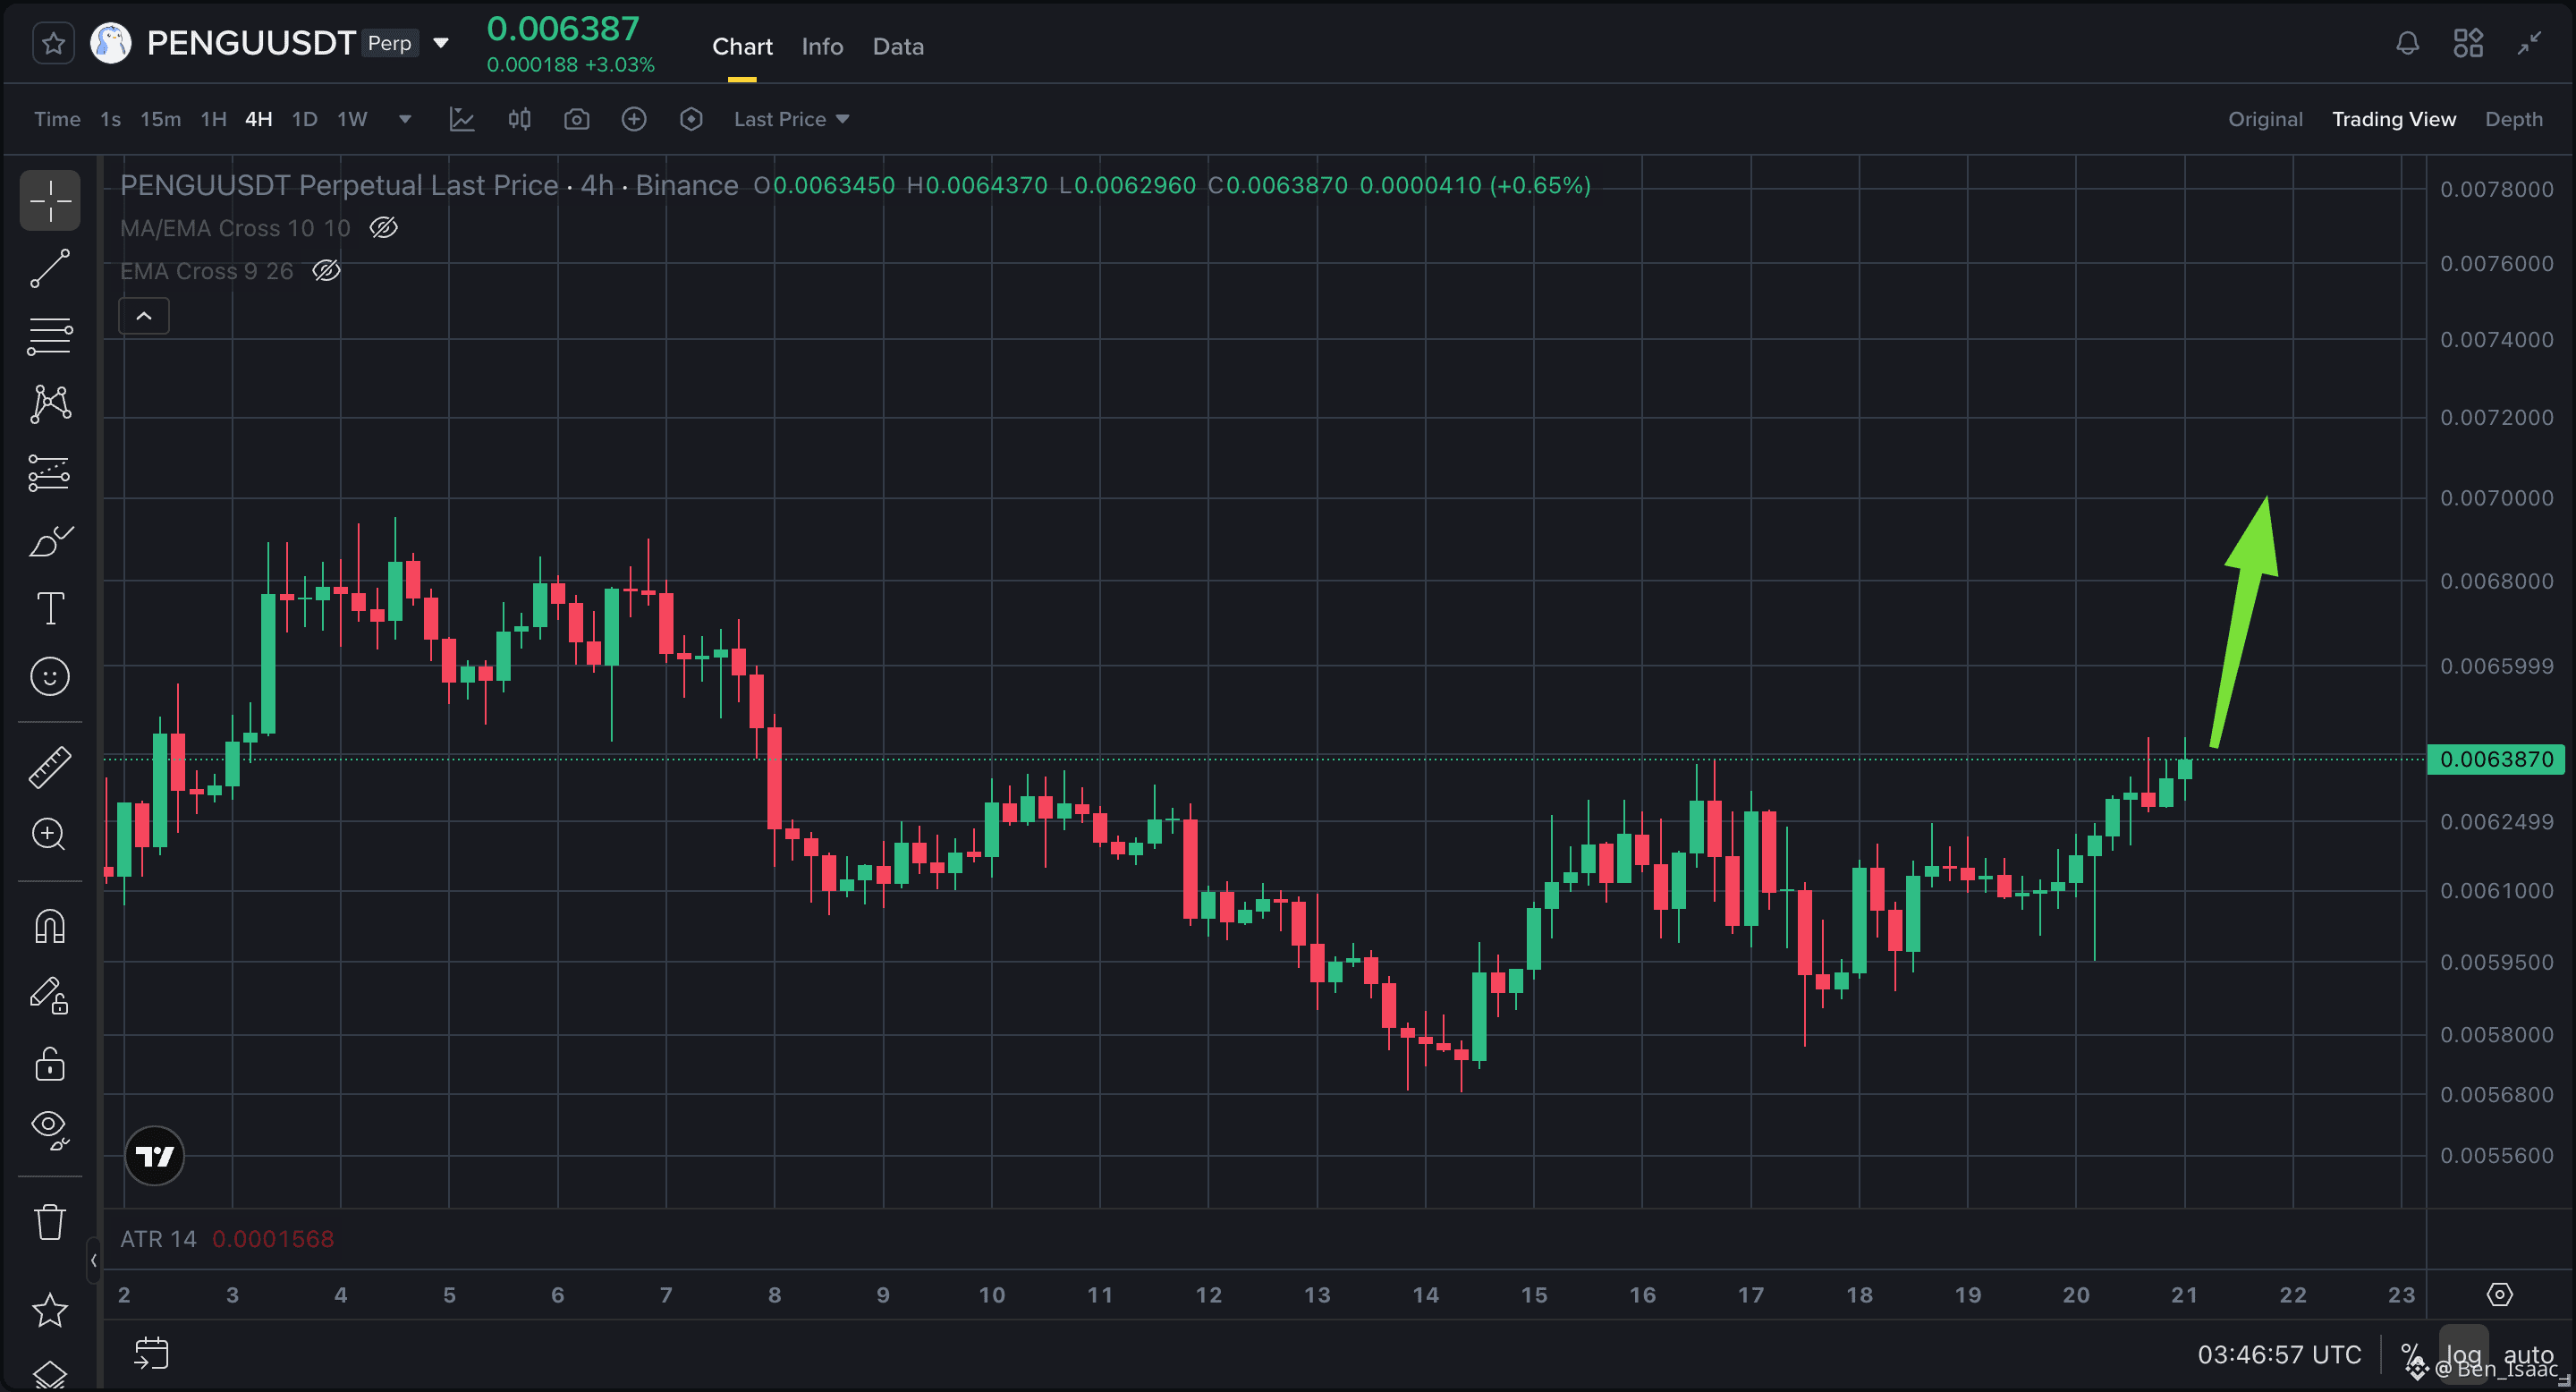Select the 15m timeframe
The height and width of the screenshot is (1392, 2576).
[x=160, y=119]
